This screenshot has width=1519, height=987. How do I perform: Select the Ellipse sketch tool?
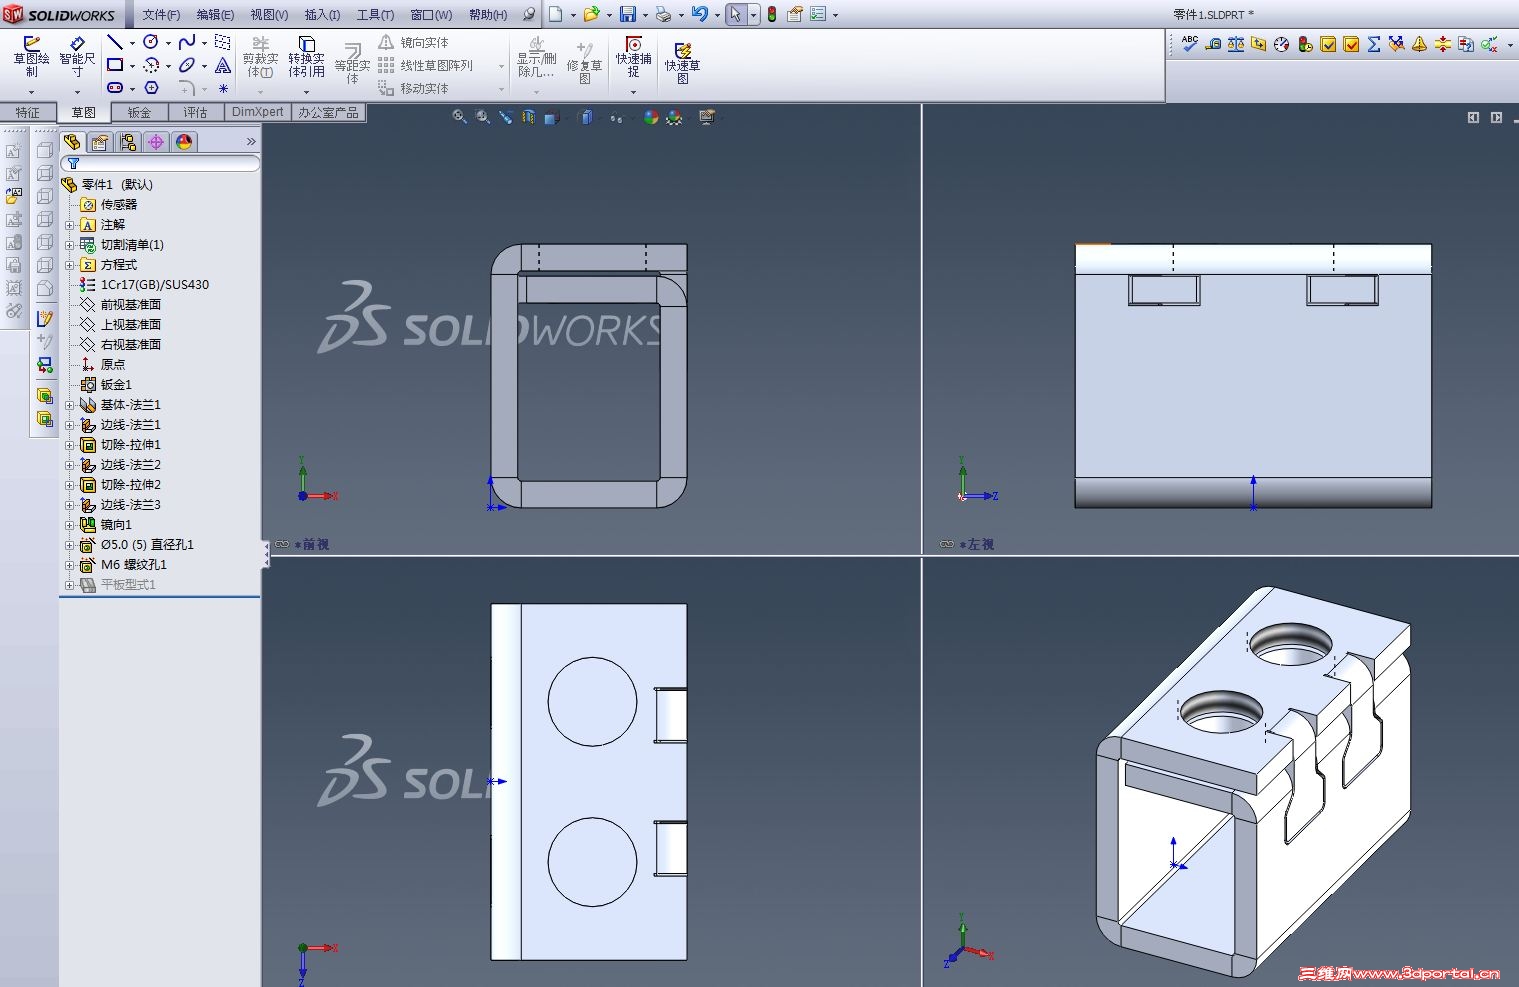[187, 65]
